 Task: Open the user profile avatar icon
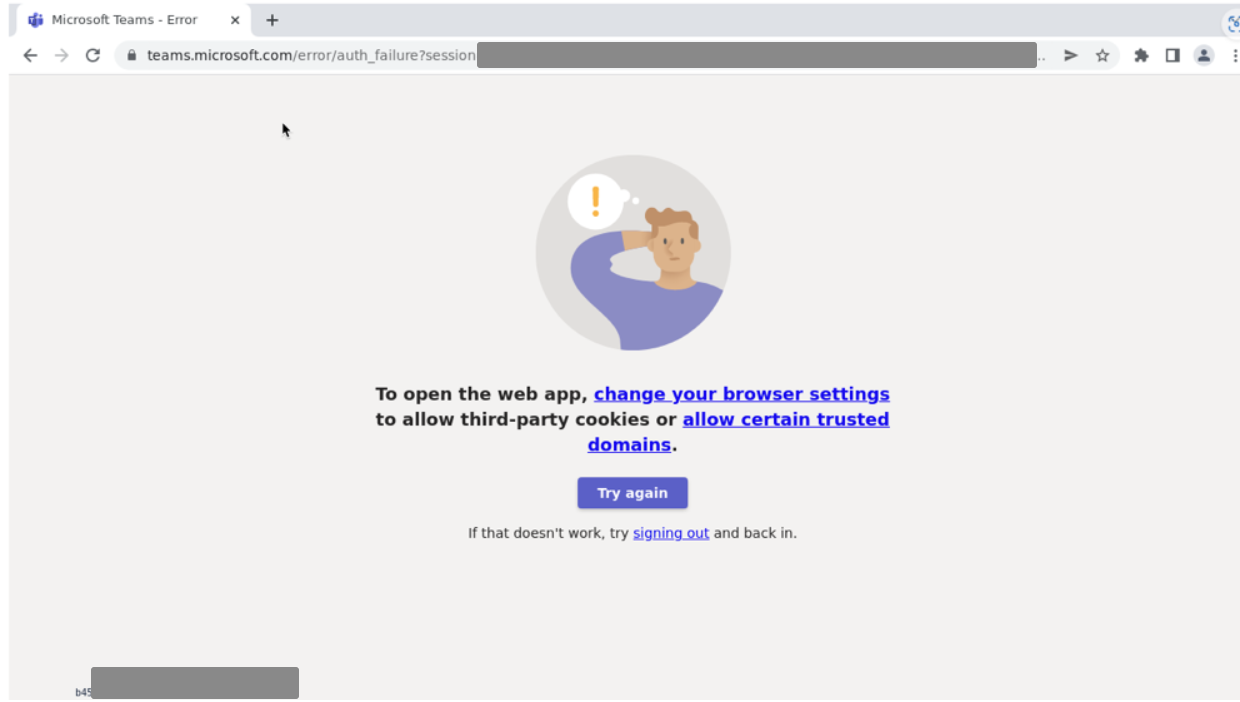[1204, 56]
